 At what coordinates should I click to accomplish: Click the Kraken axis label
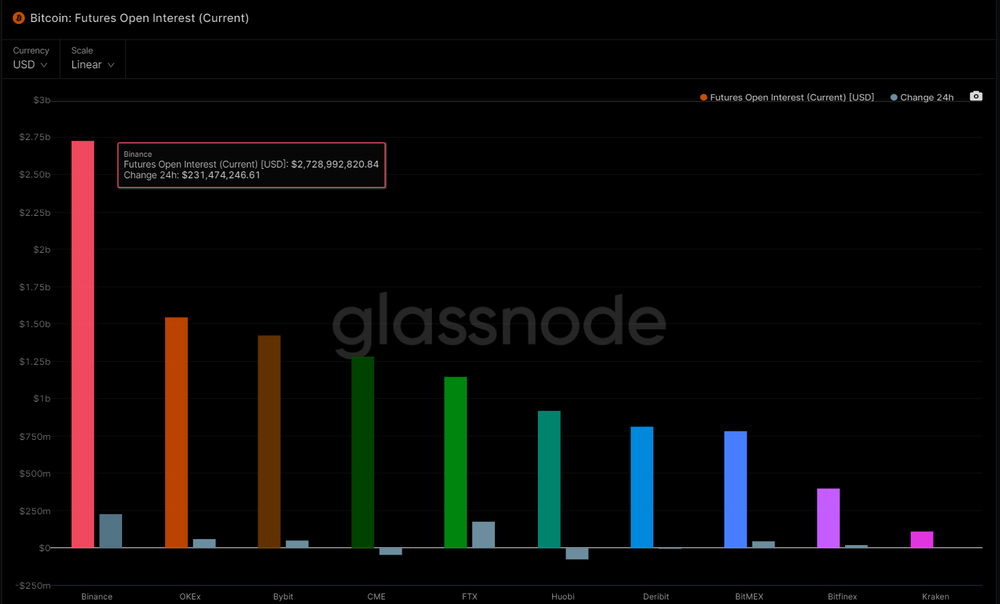pos(936,596)
